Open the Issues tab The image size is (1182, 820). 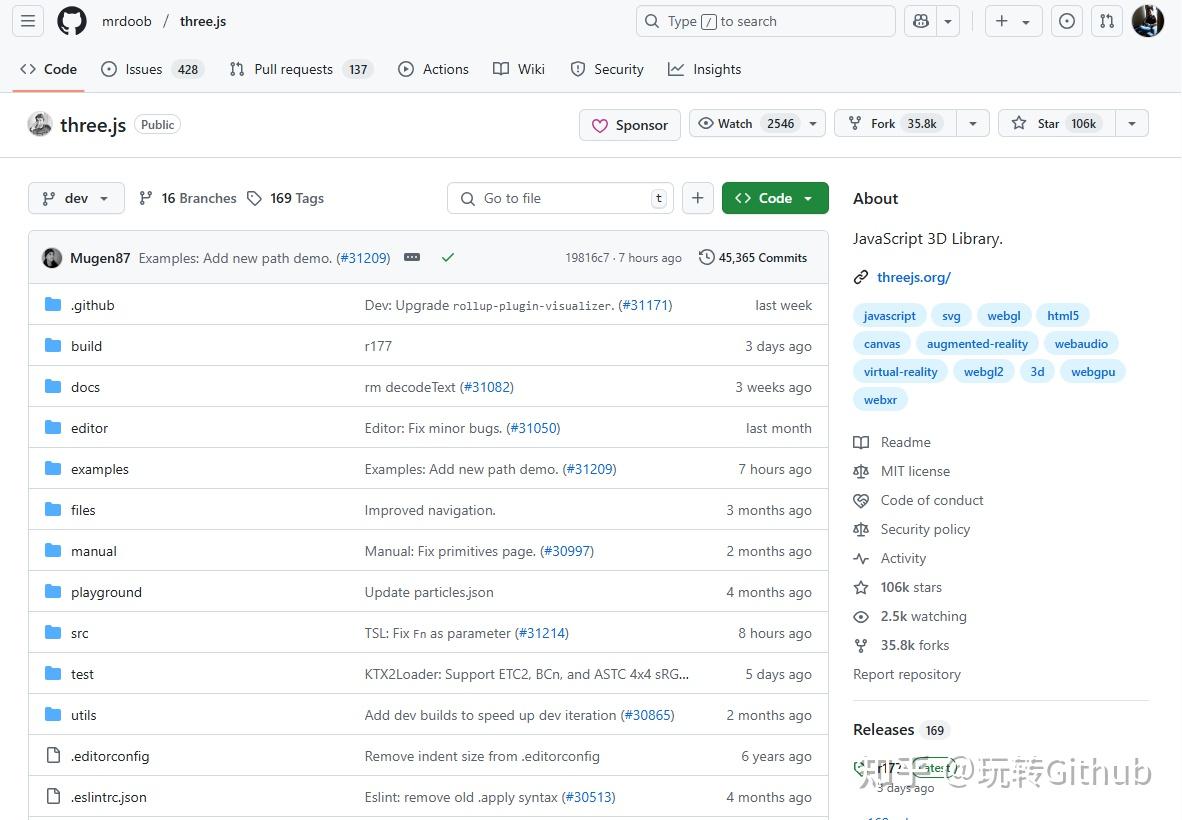[x=152, y=69]
